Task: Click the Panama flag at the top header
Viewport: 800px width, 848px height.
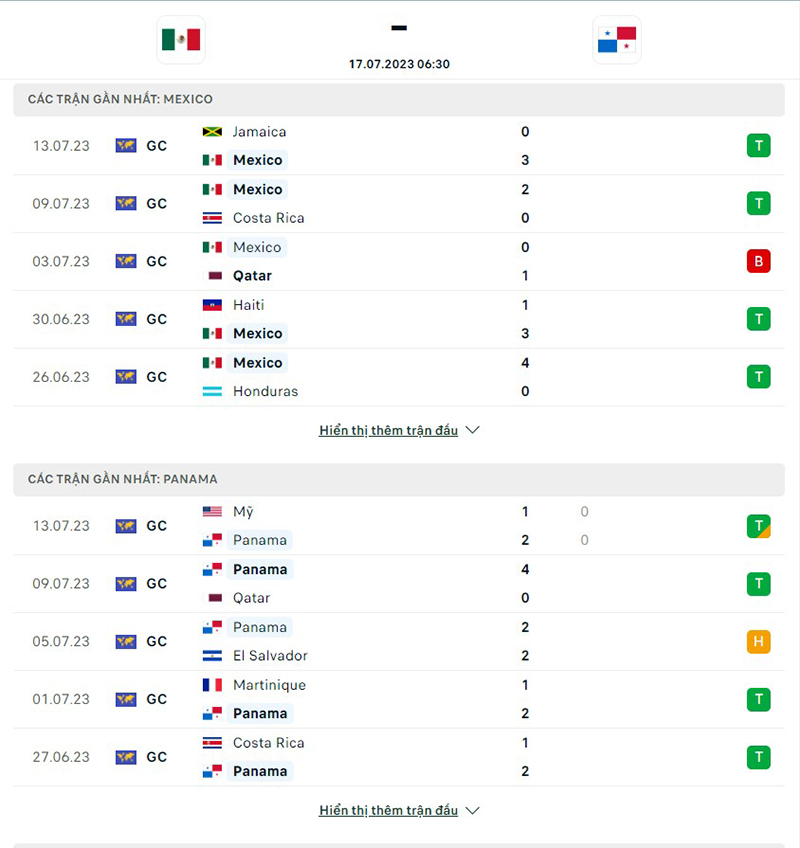Action: 617,40
